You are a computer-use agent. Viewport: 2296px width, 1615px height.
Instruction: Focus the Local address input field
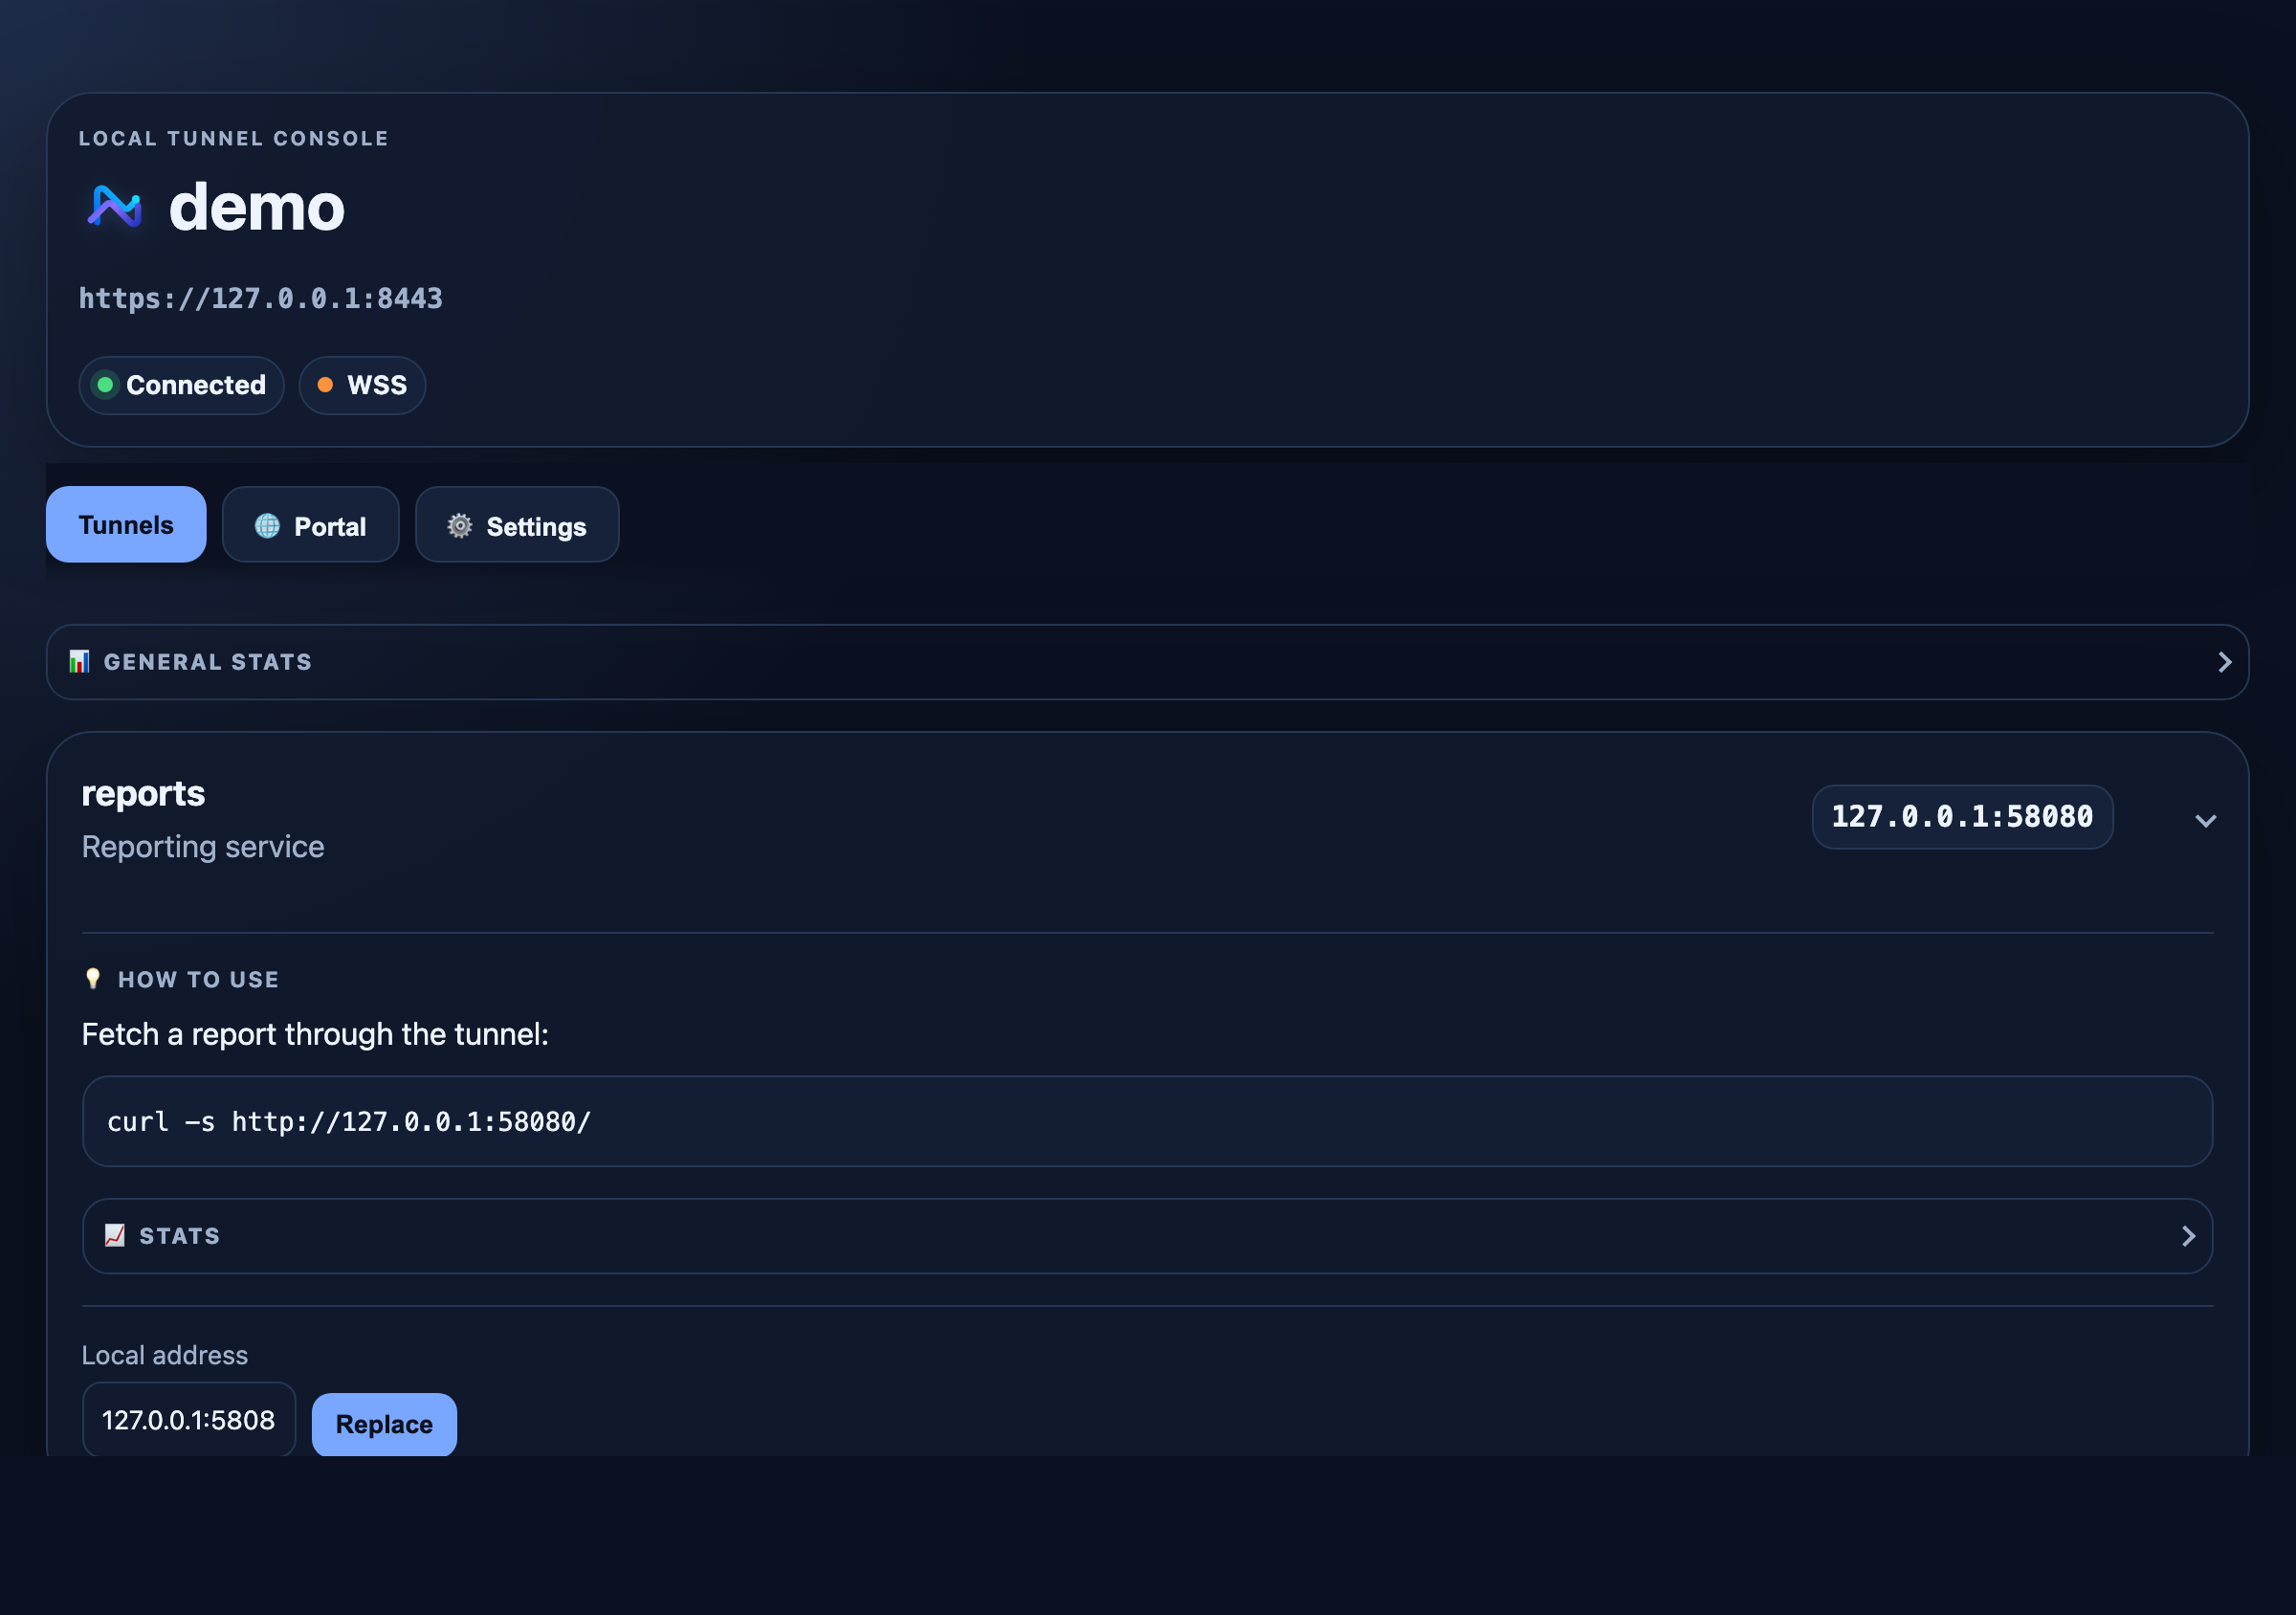tap(188, 1420)
